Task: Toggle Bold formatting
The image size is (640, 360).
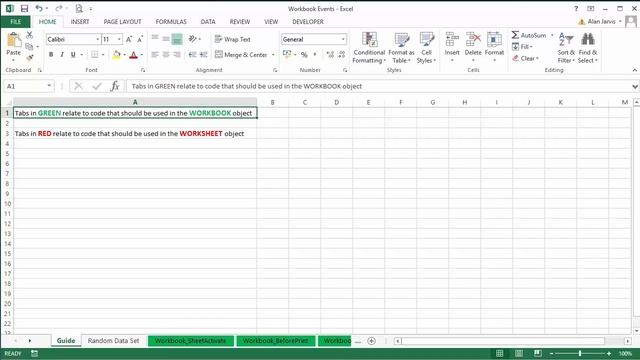Action: (51, 55)
